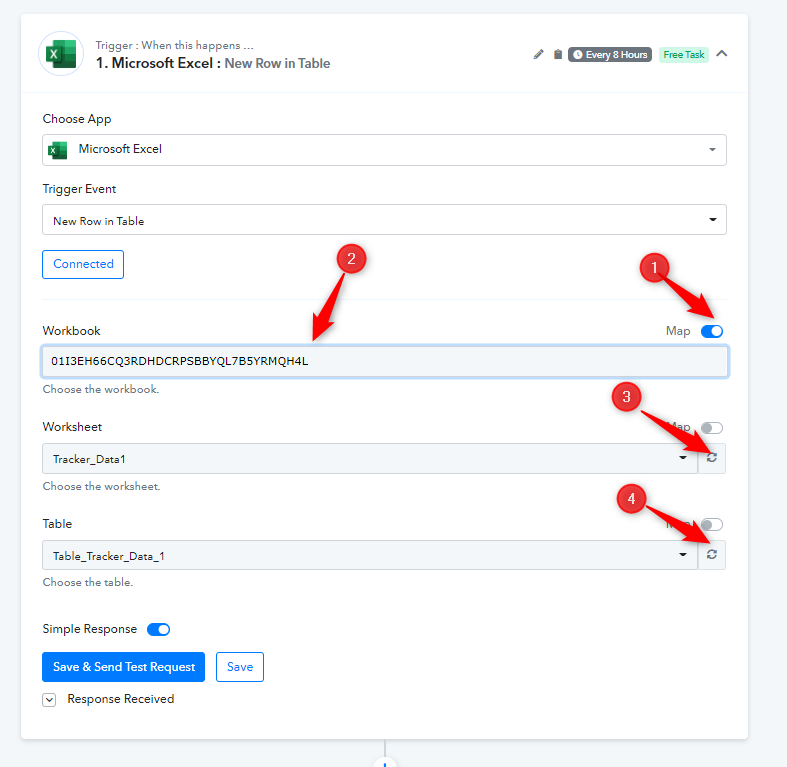Screen dimensions: 787x767
Task: Open the Trigger Event dropdown
Action: tap(384, 219)
